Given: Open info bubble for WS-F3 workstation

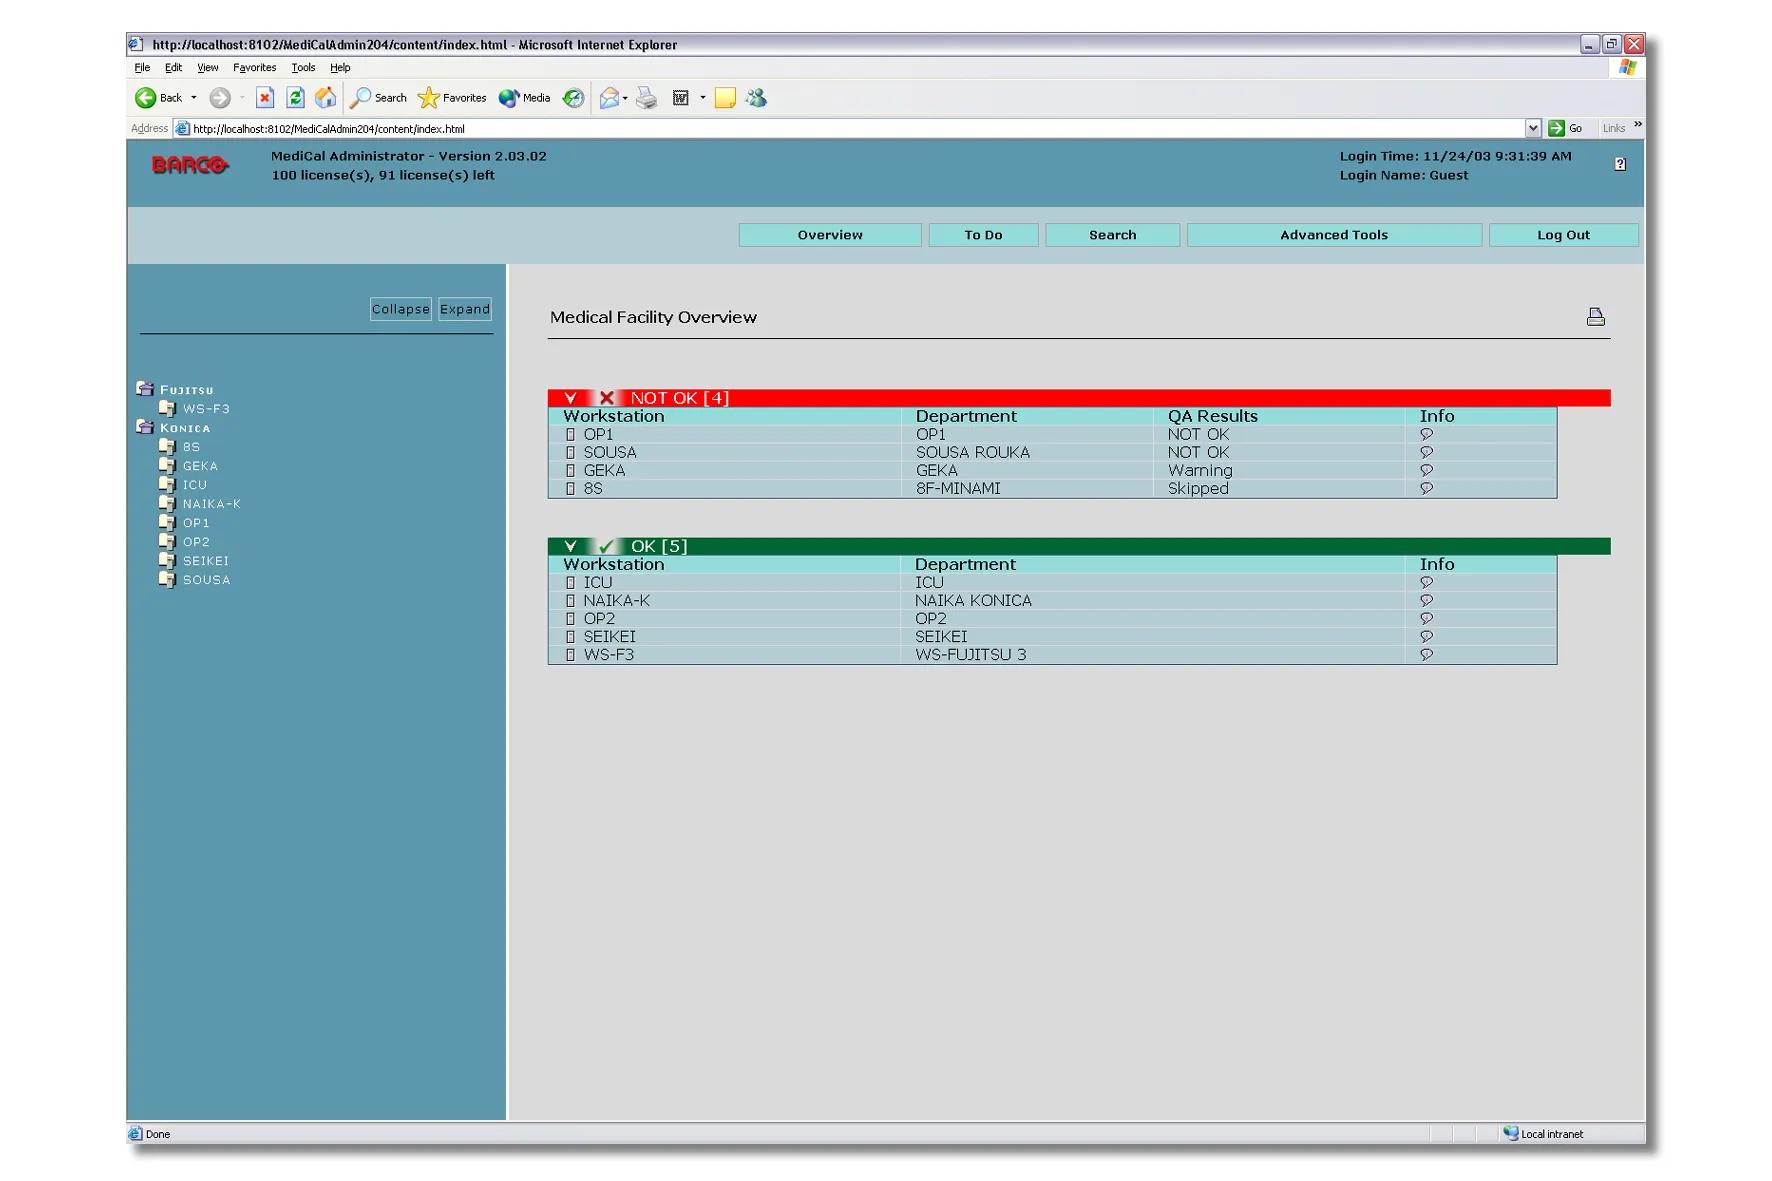Looking at the screenshot, I should tap(1426, 655).
